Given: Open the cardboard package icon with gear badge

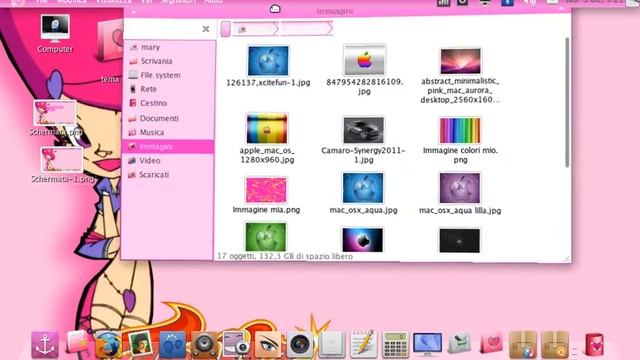Looking at the screenshot, I should click(x=555, y=345).
